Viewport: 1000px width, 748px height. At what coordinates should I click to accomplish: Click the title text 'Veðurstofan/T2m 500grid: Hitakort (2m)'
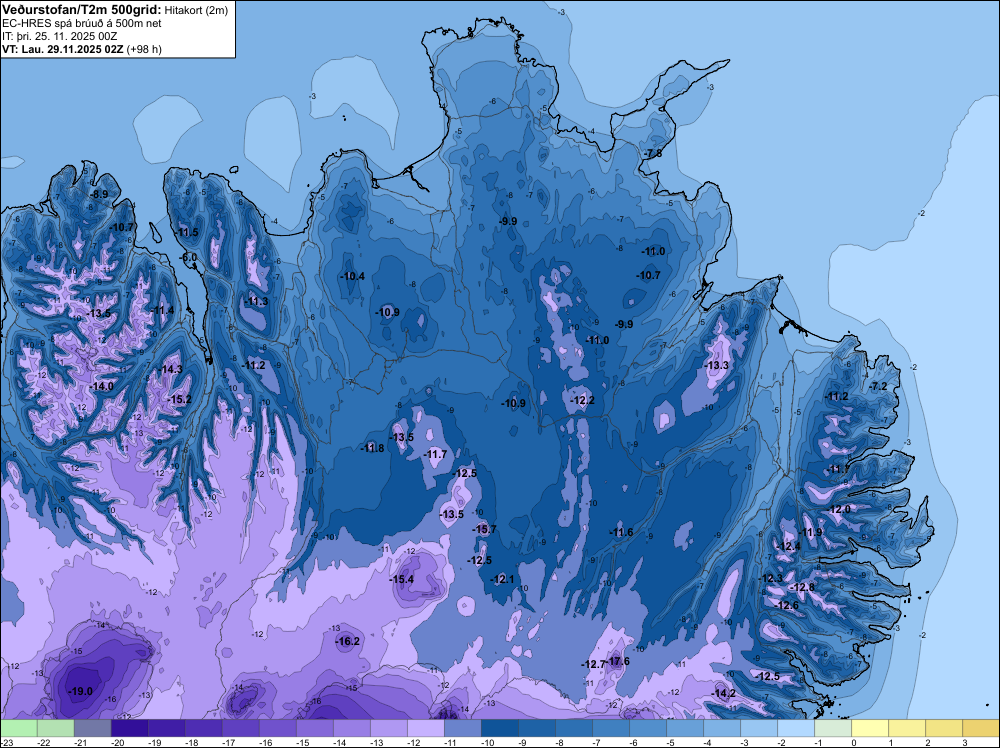coord(115,10)
